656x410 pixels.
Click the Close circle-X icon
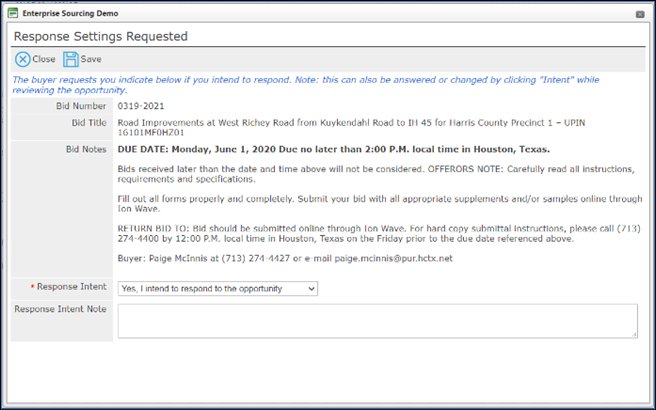[23, 59]
